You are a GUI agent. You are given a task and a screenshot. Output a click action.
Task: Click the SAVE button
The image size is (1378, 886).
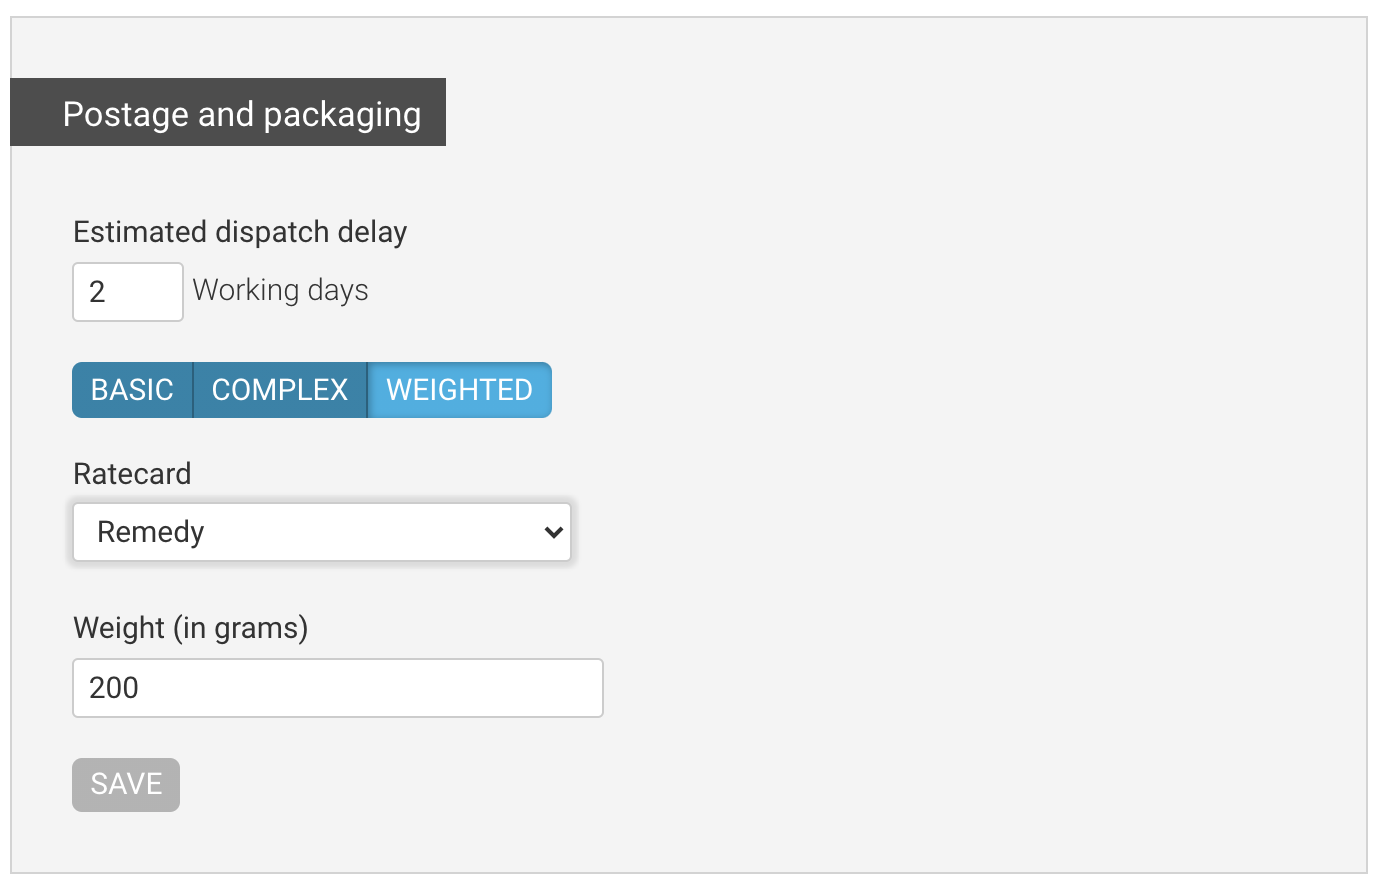(125, 784)
